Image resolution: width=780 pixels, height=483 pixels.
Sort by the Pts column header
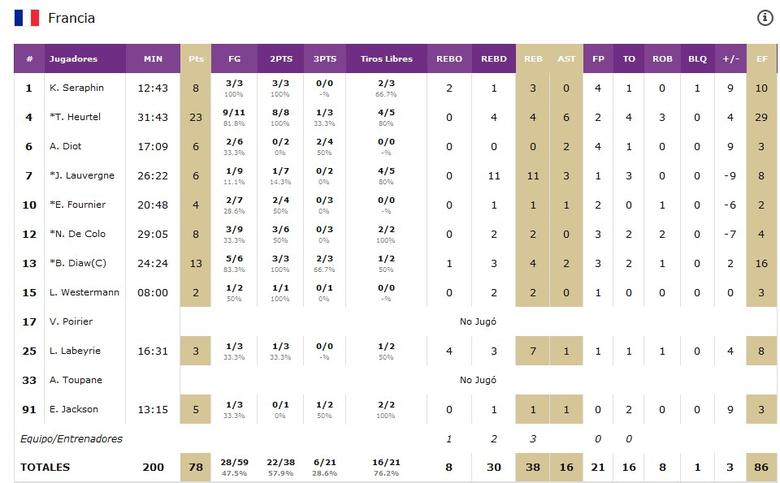(x=196, y=59)
